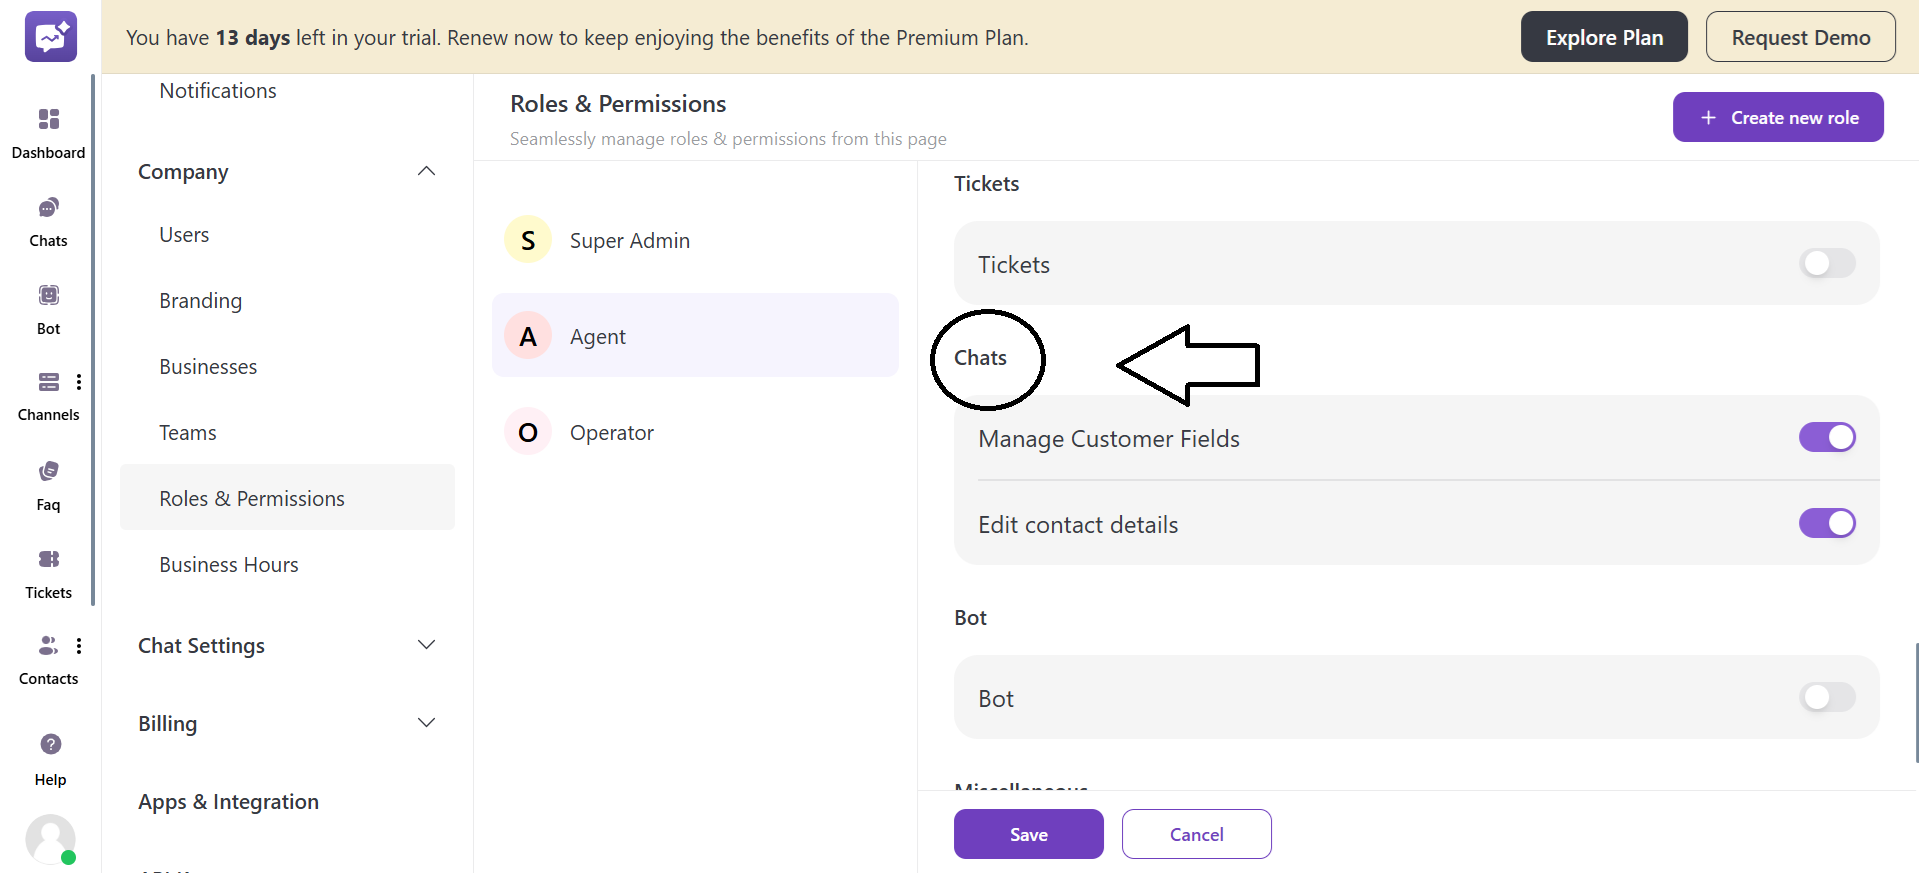Click the Create new role button

tap(1777, 118)
